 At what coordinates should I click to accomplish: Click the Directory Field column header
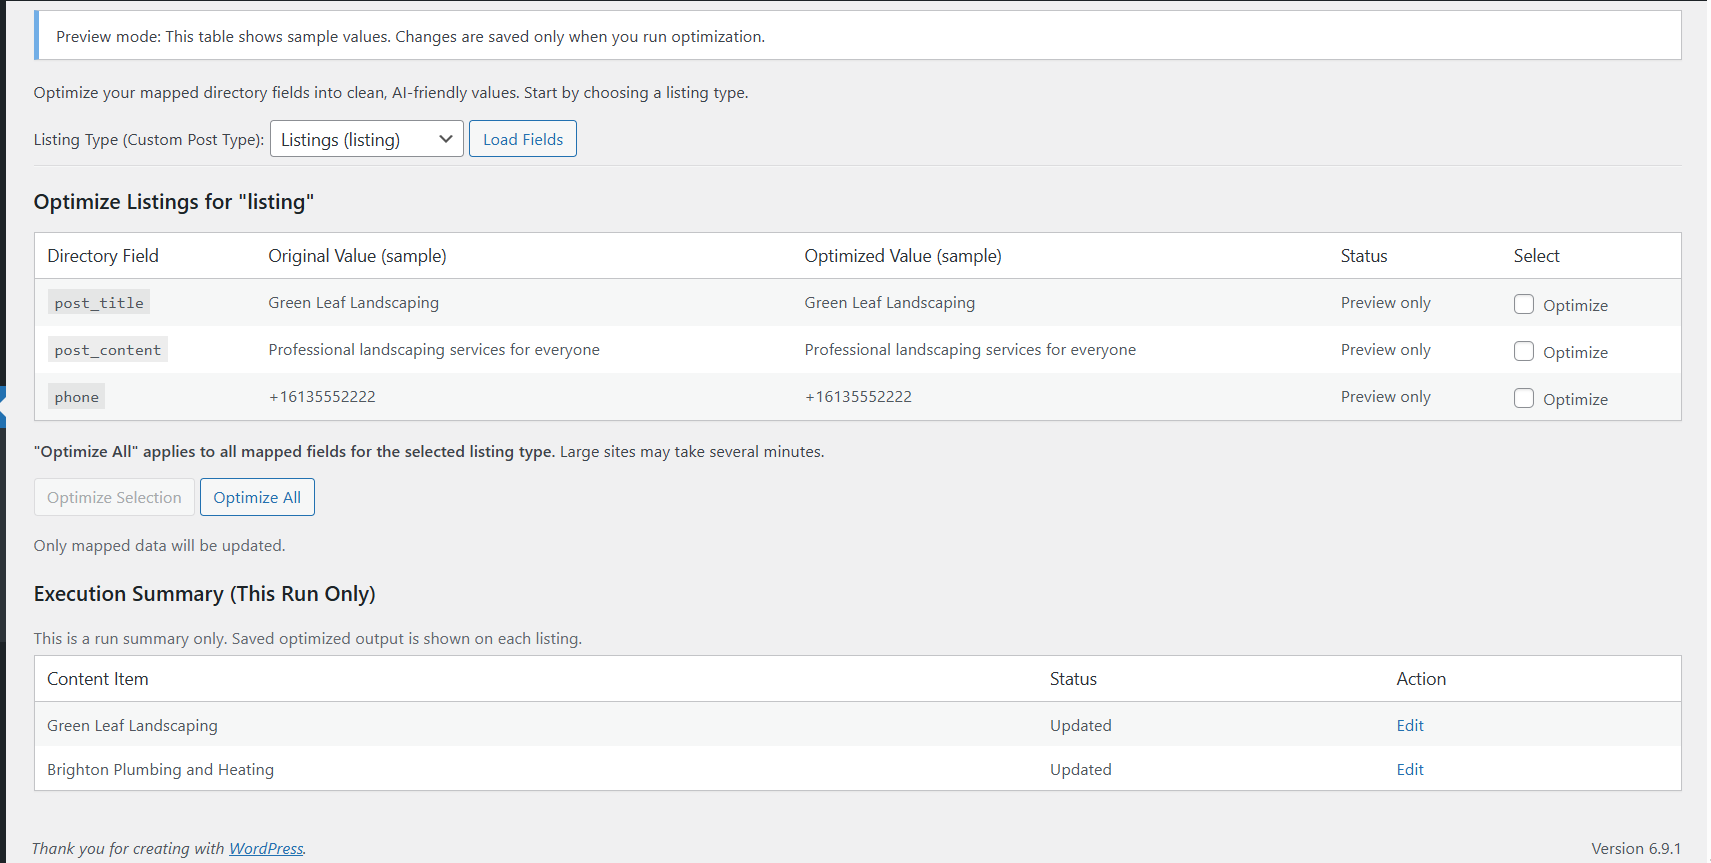coord(103,256)
